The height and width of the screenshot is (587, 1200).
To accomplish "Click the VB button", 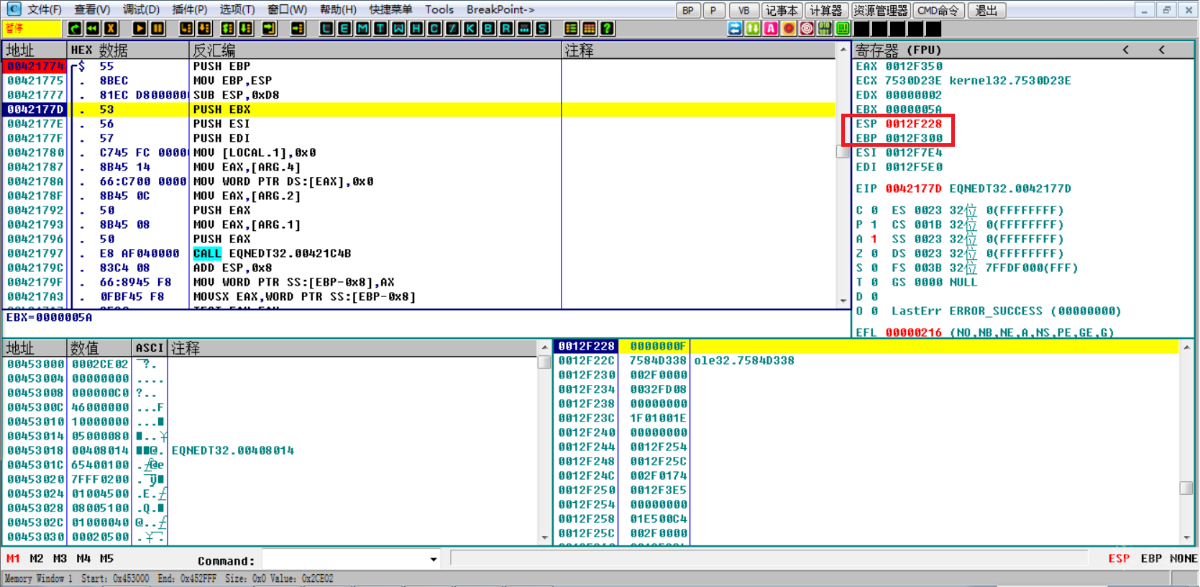I will [x=743, y=10].
